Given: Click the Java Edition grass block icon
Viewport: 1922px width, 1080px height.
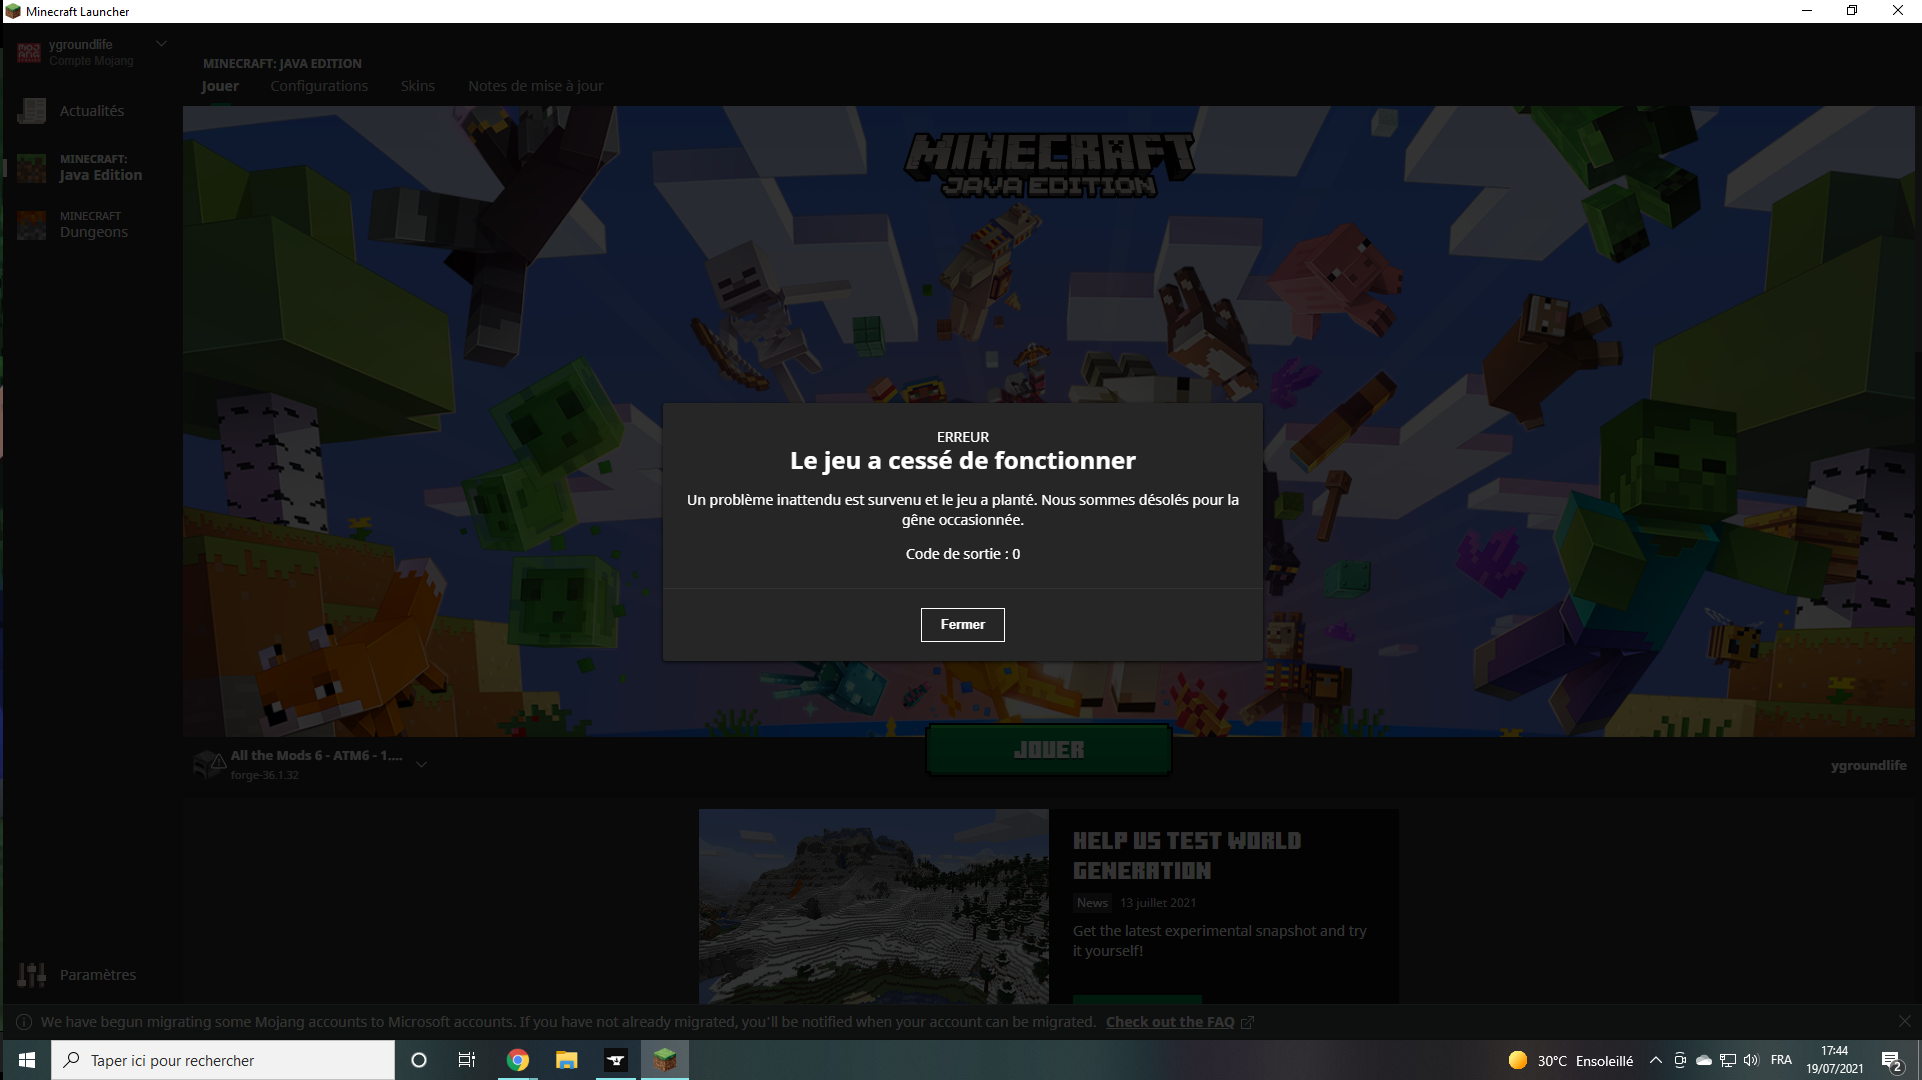Looking at the screenshot, I should click(32, 168).
